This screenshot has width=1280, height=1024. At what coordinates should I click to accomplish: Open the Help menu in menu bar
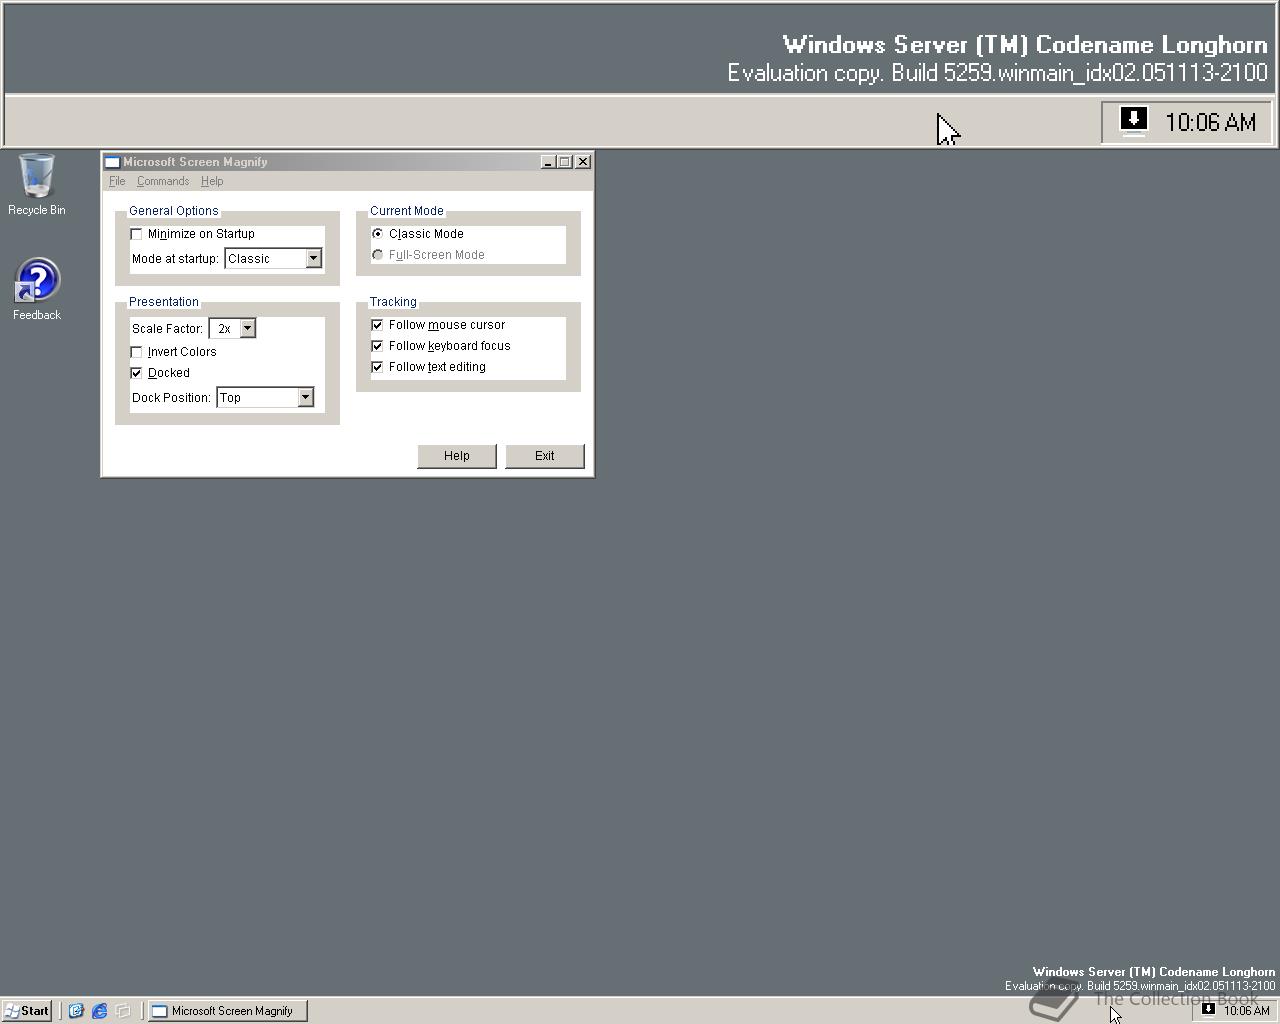click(x=212, y=181)
